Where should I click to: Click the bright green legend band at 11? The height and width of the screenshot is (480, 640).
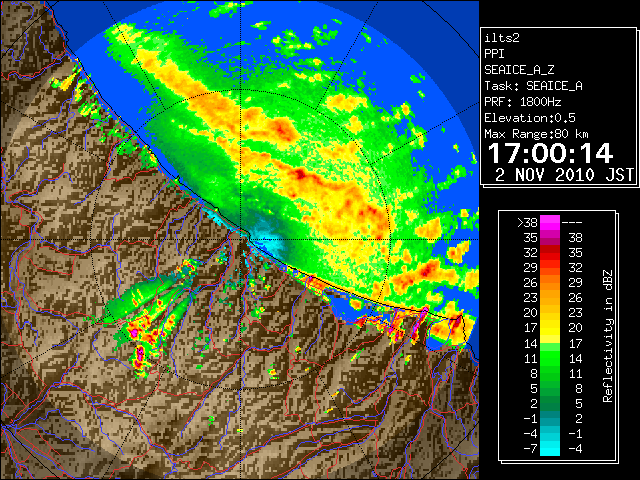click(x=550, y=358)
